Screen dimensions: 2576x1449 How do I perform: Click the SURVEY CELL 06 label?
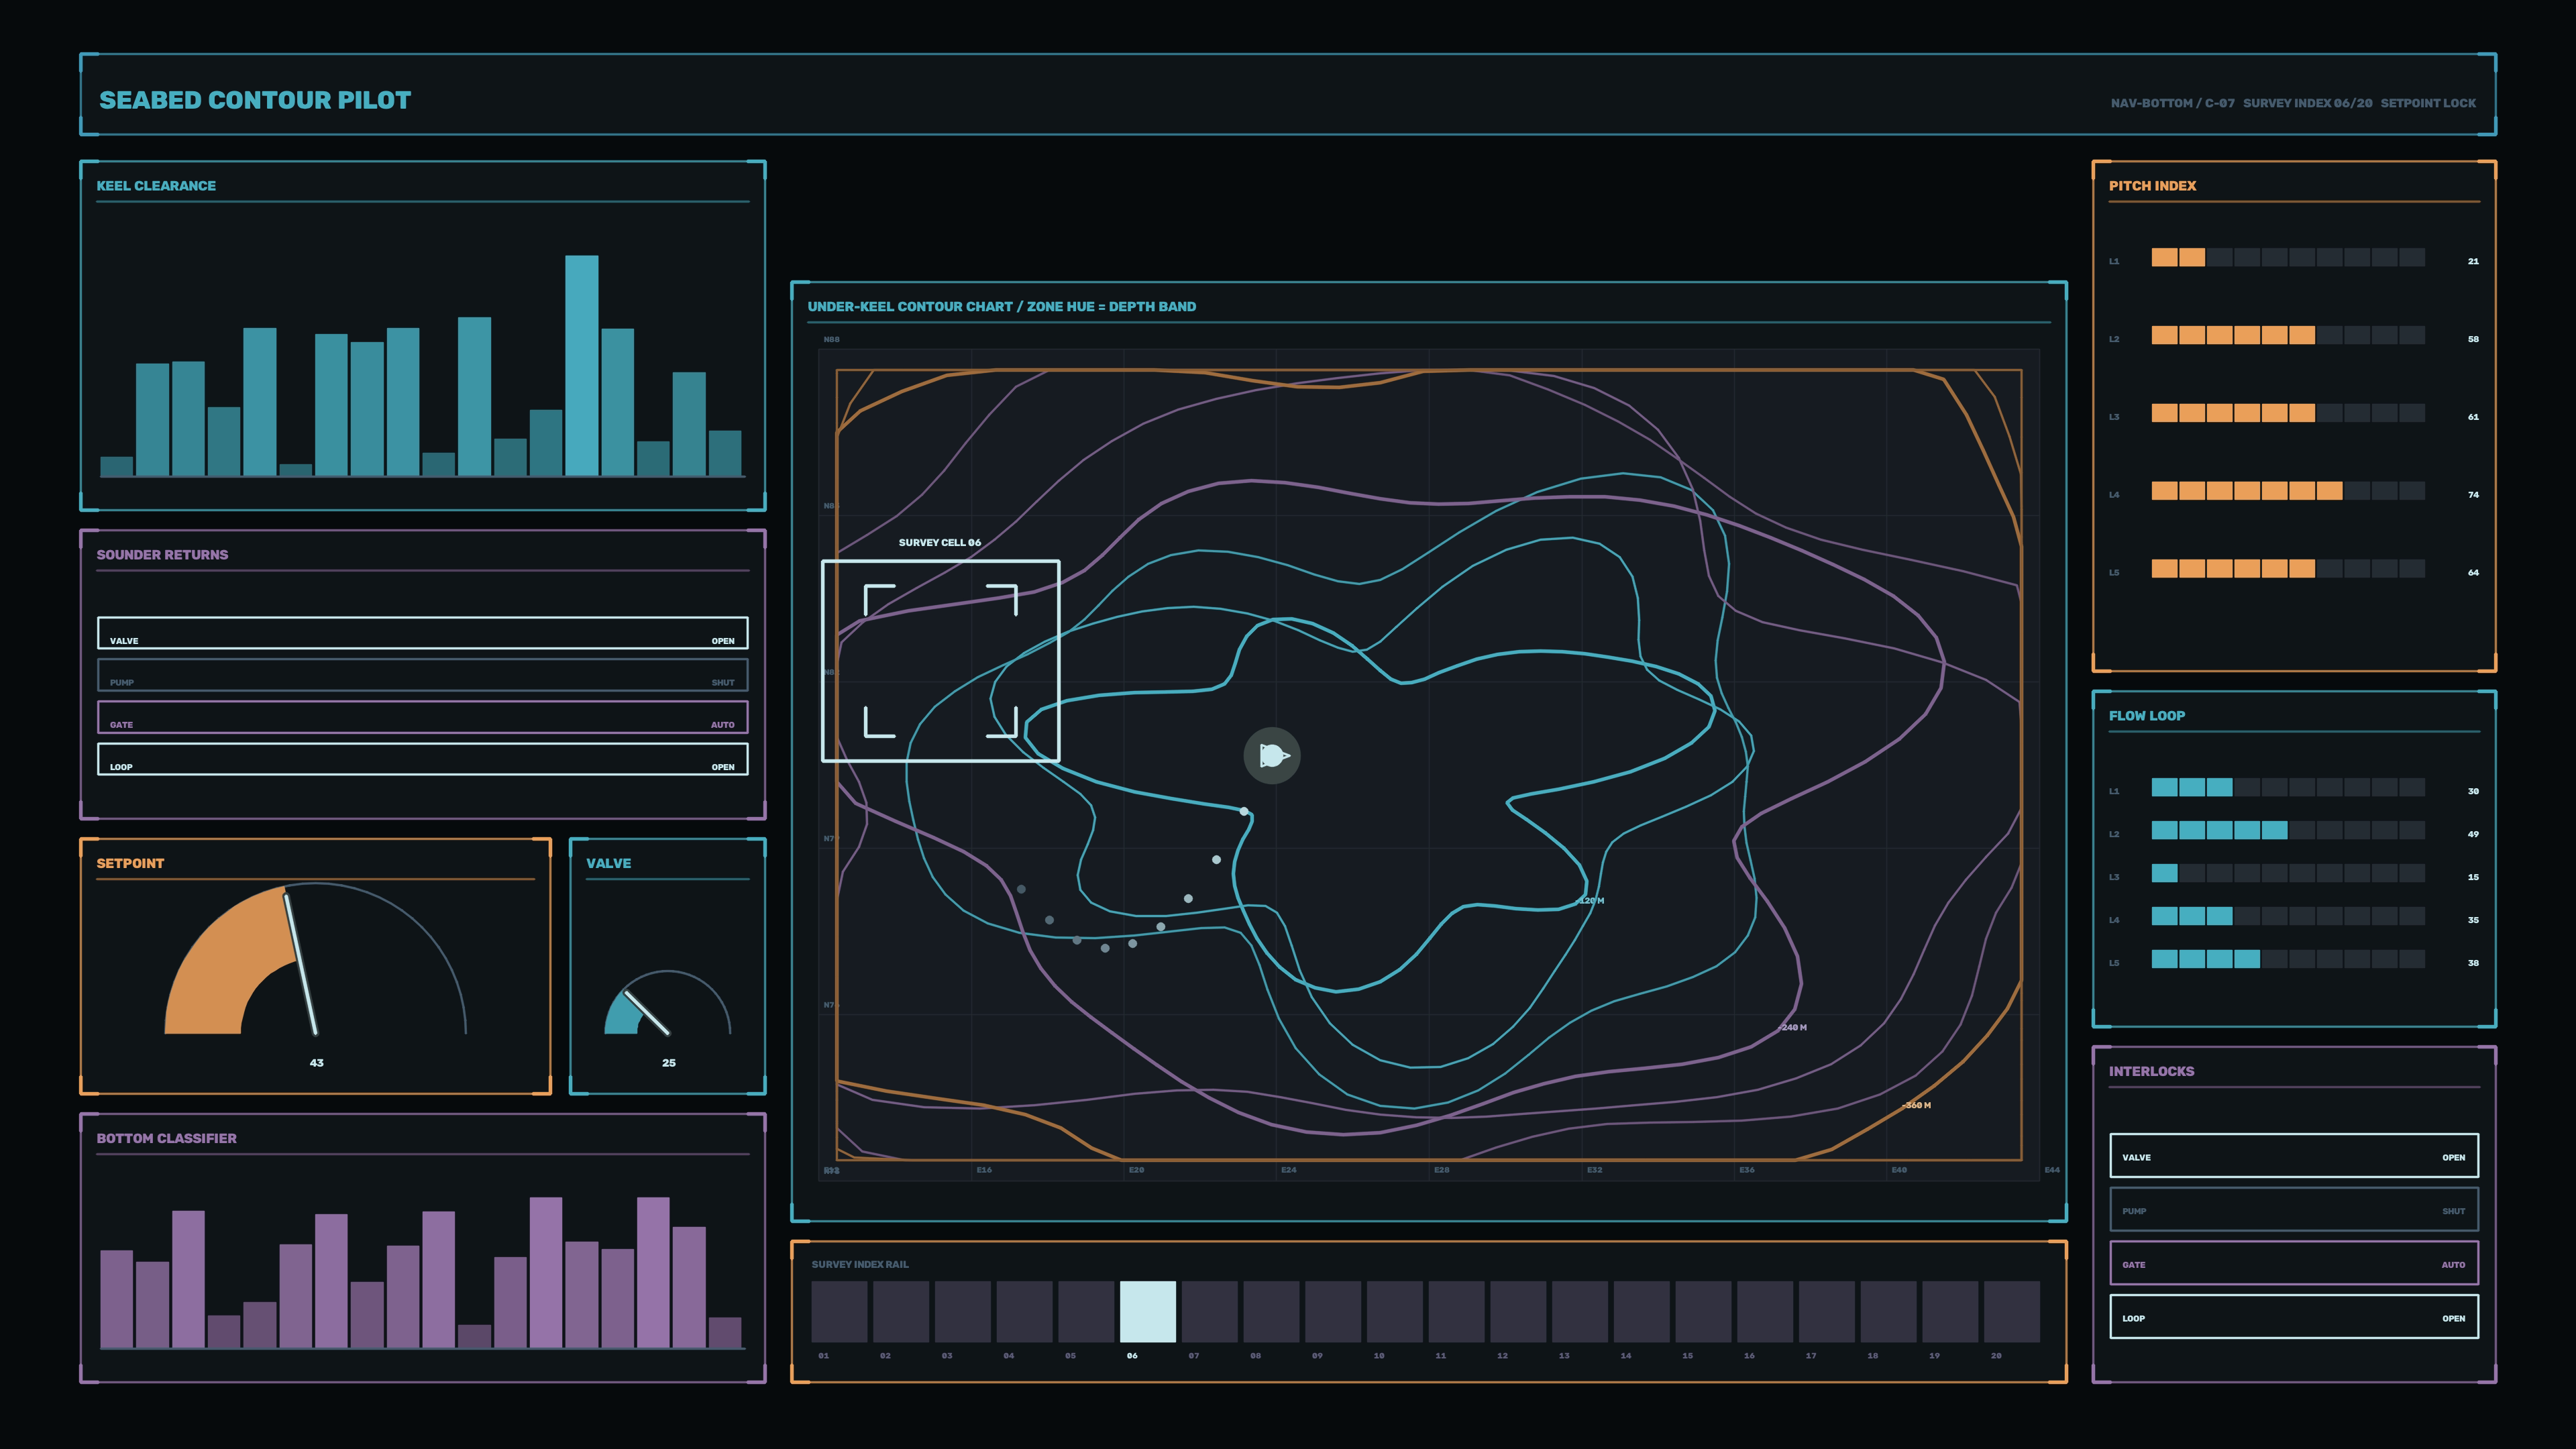click(940, 543)
